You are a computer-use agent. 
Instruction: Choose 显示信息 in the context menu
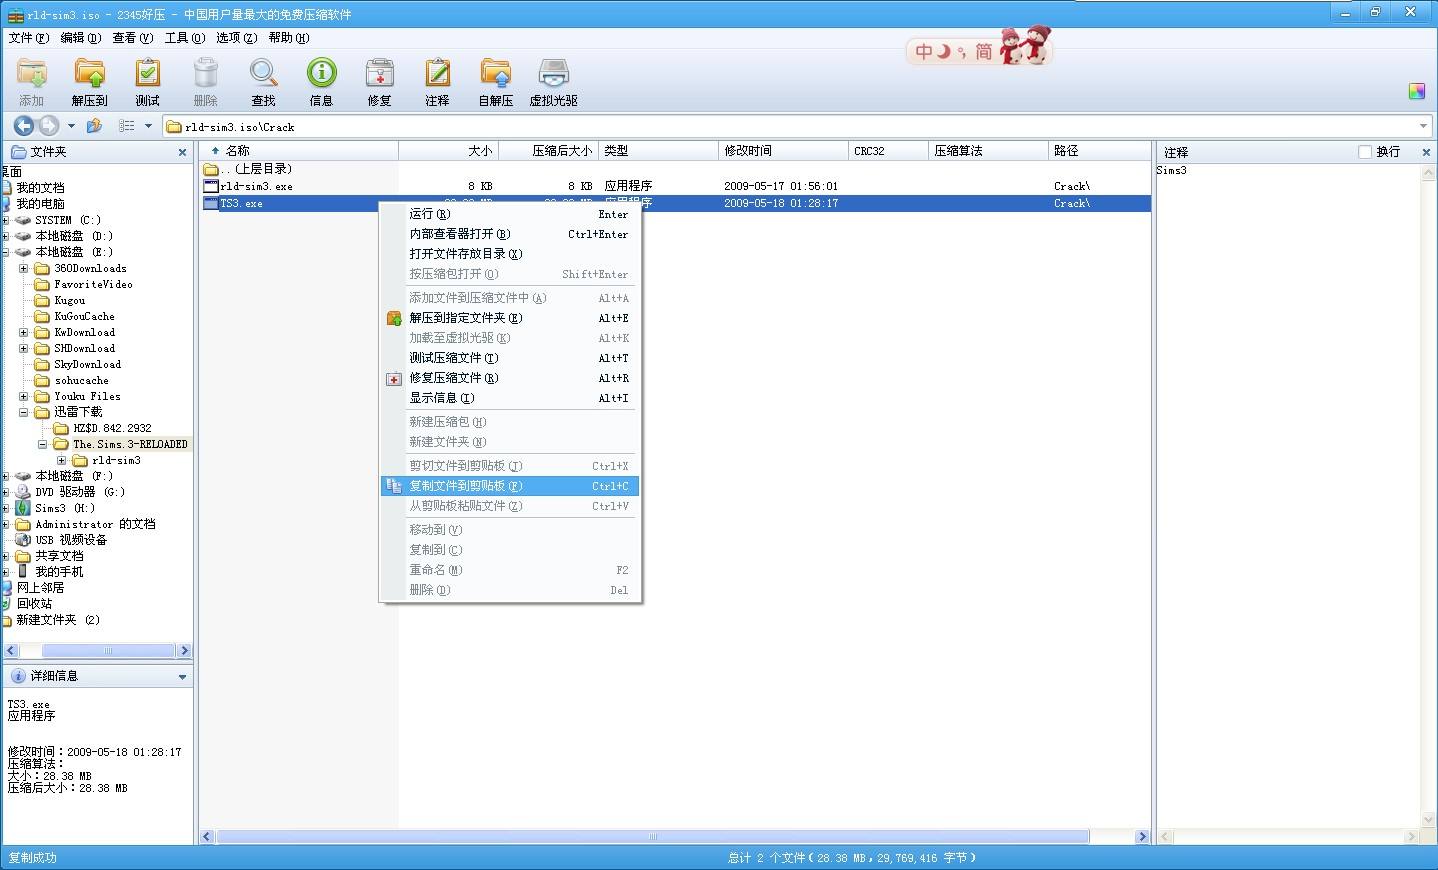click(x=510, y=398)
